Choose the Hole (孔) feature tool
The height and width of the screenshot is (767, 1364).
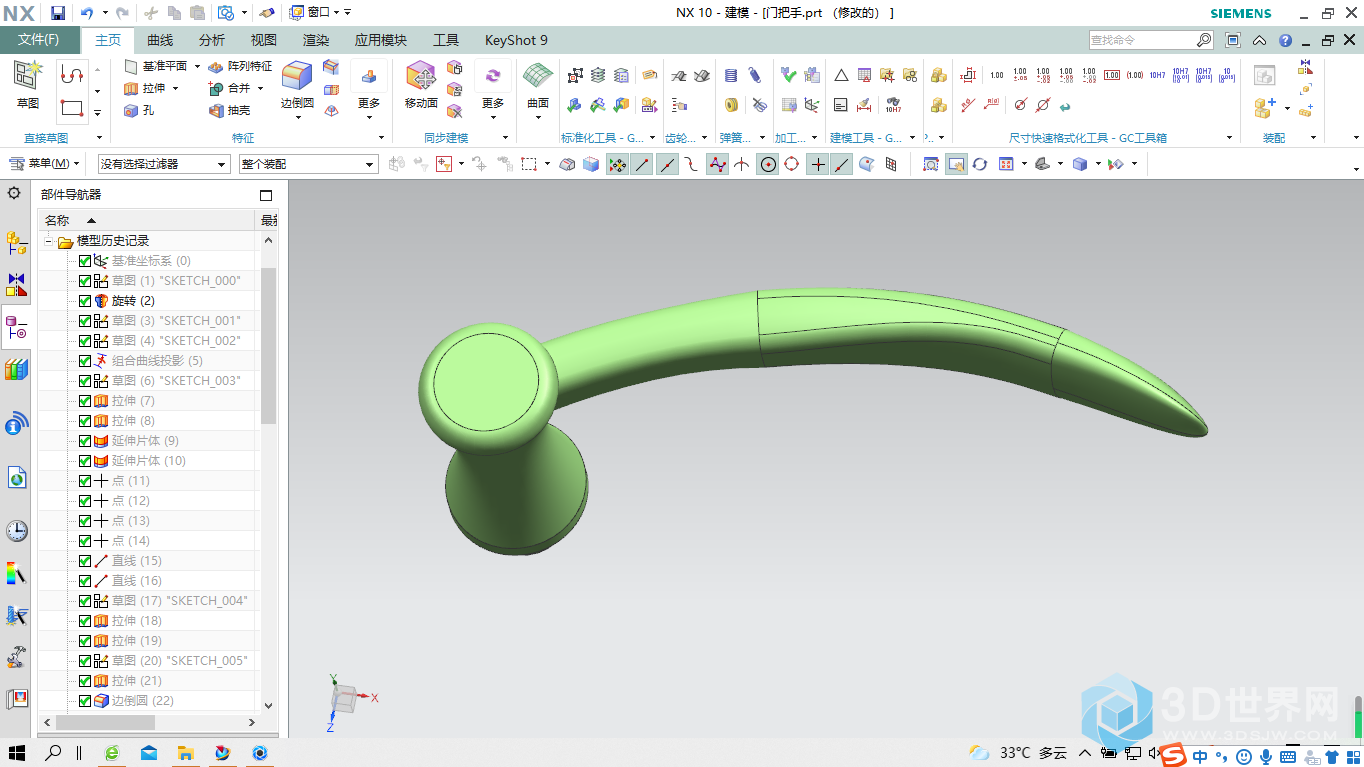tap(139, 110)
